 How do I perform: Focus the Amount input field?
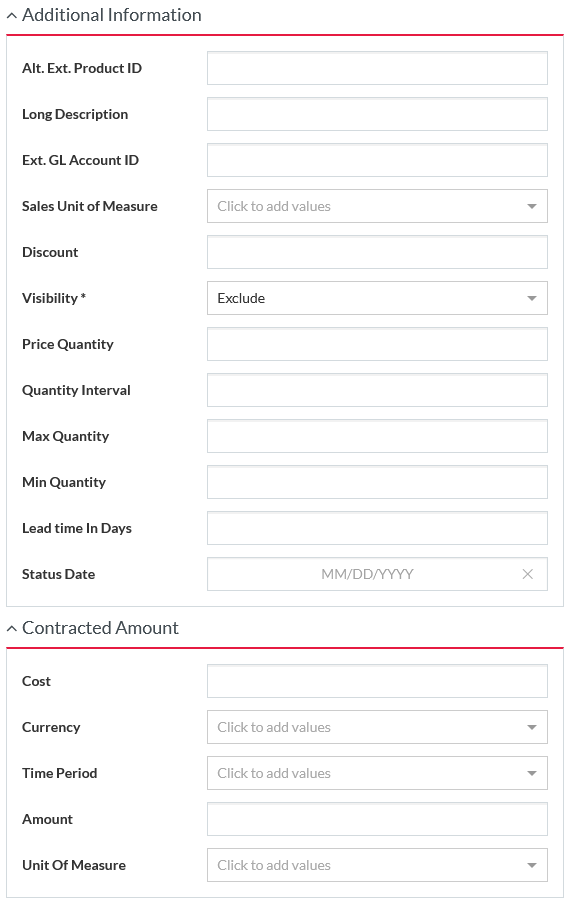[x=377, y=819]
